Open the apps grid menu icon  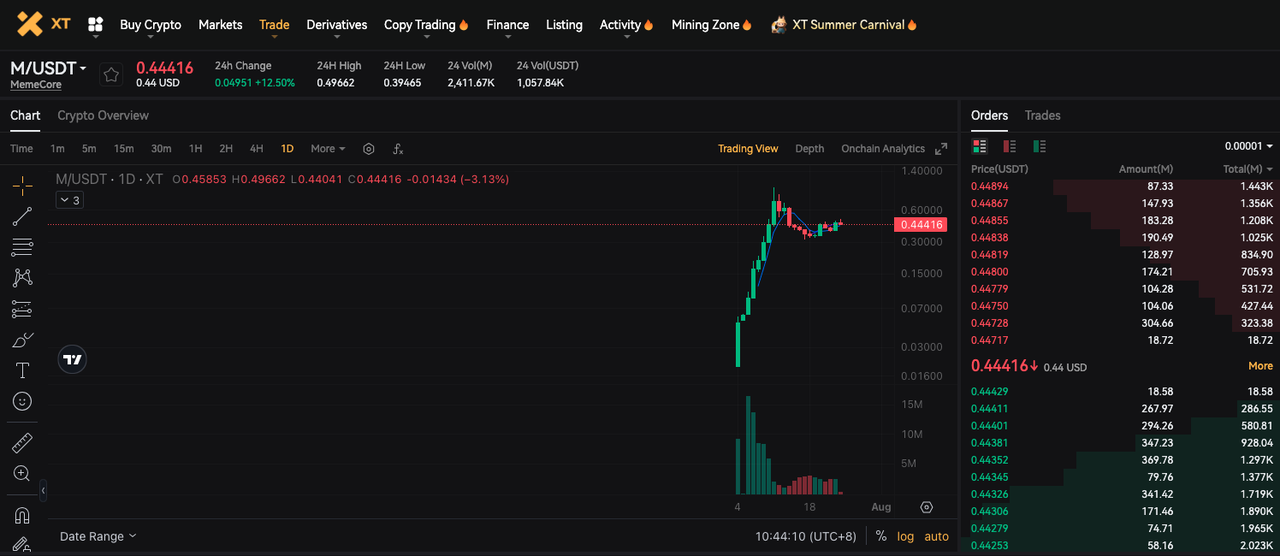pyautogui.click(x=96, y=24)
